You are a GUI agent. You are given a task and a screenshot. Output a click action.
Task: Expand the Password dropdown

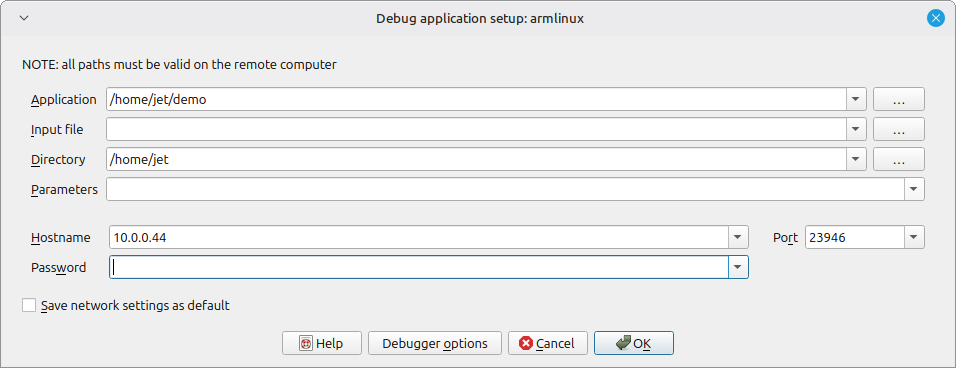(x=738, y=267)
